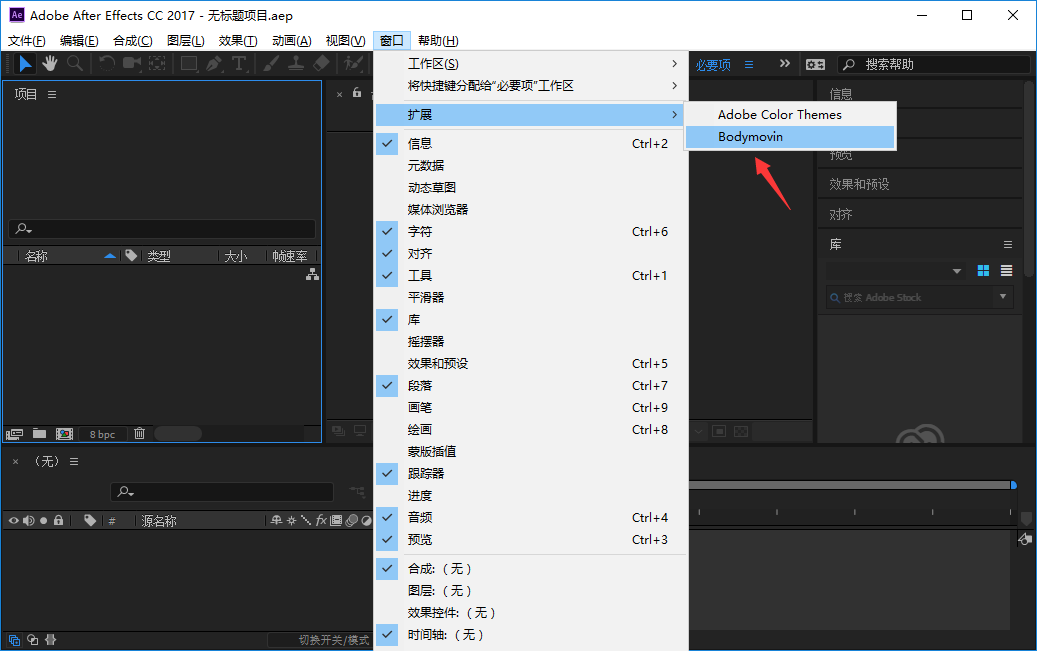Open the Project panel search options dropdown
The width and height of the screenshot is (1037, 651).
(x=24, y=229)
